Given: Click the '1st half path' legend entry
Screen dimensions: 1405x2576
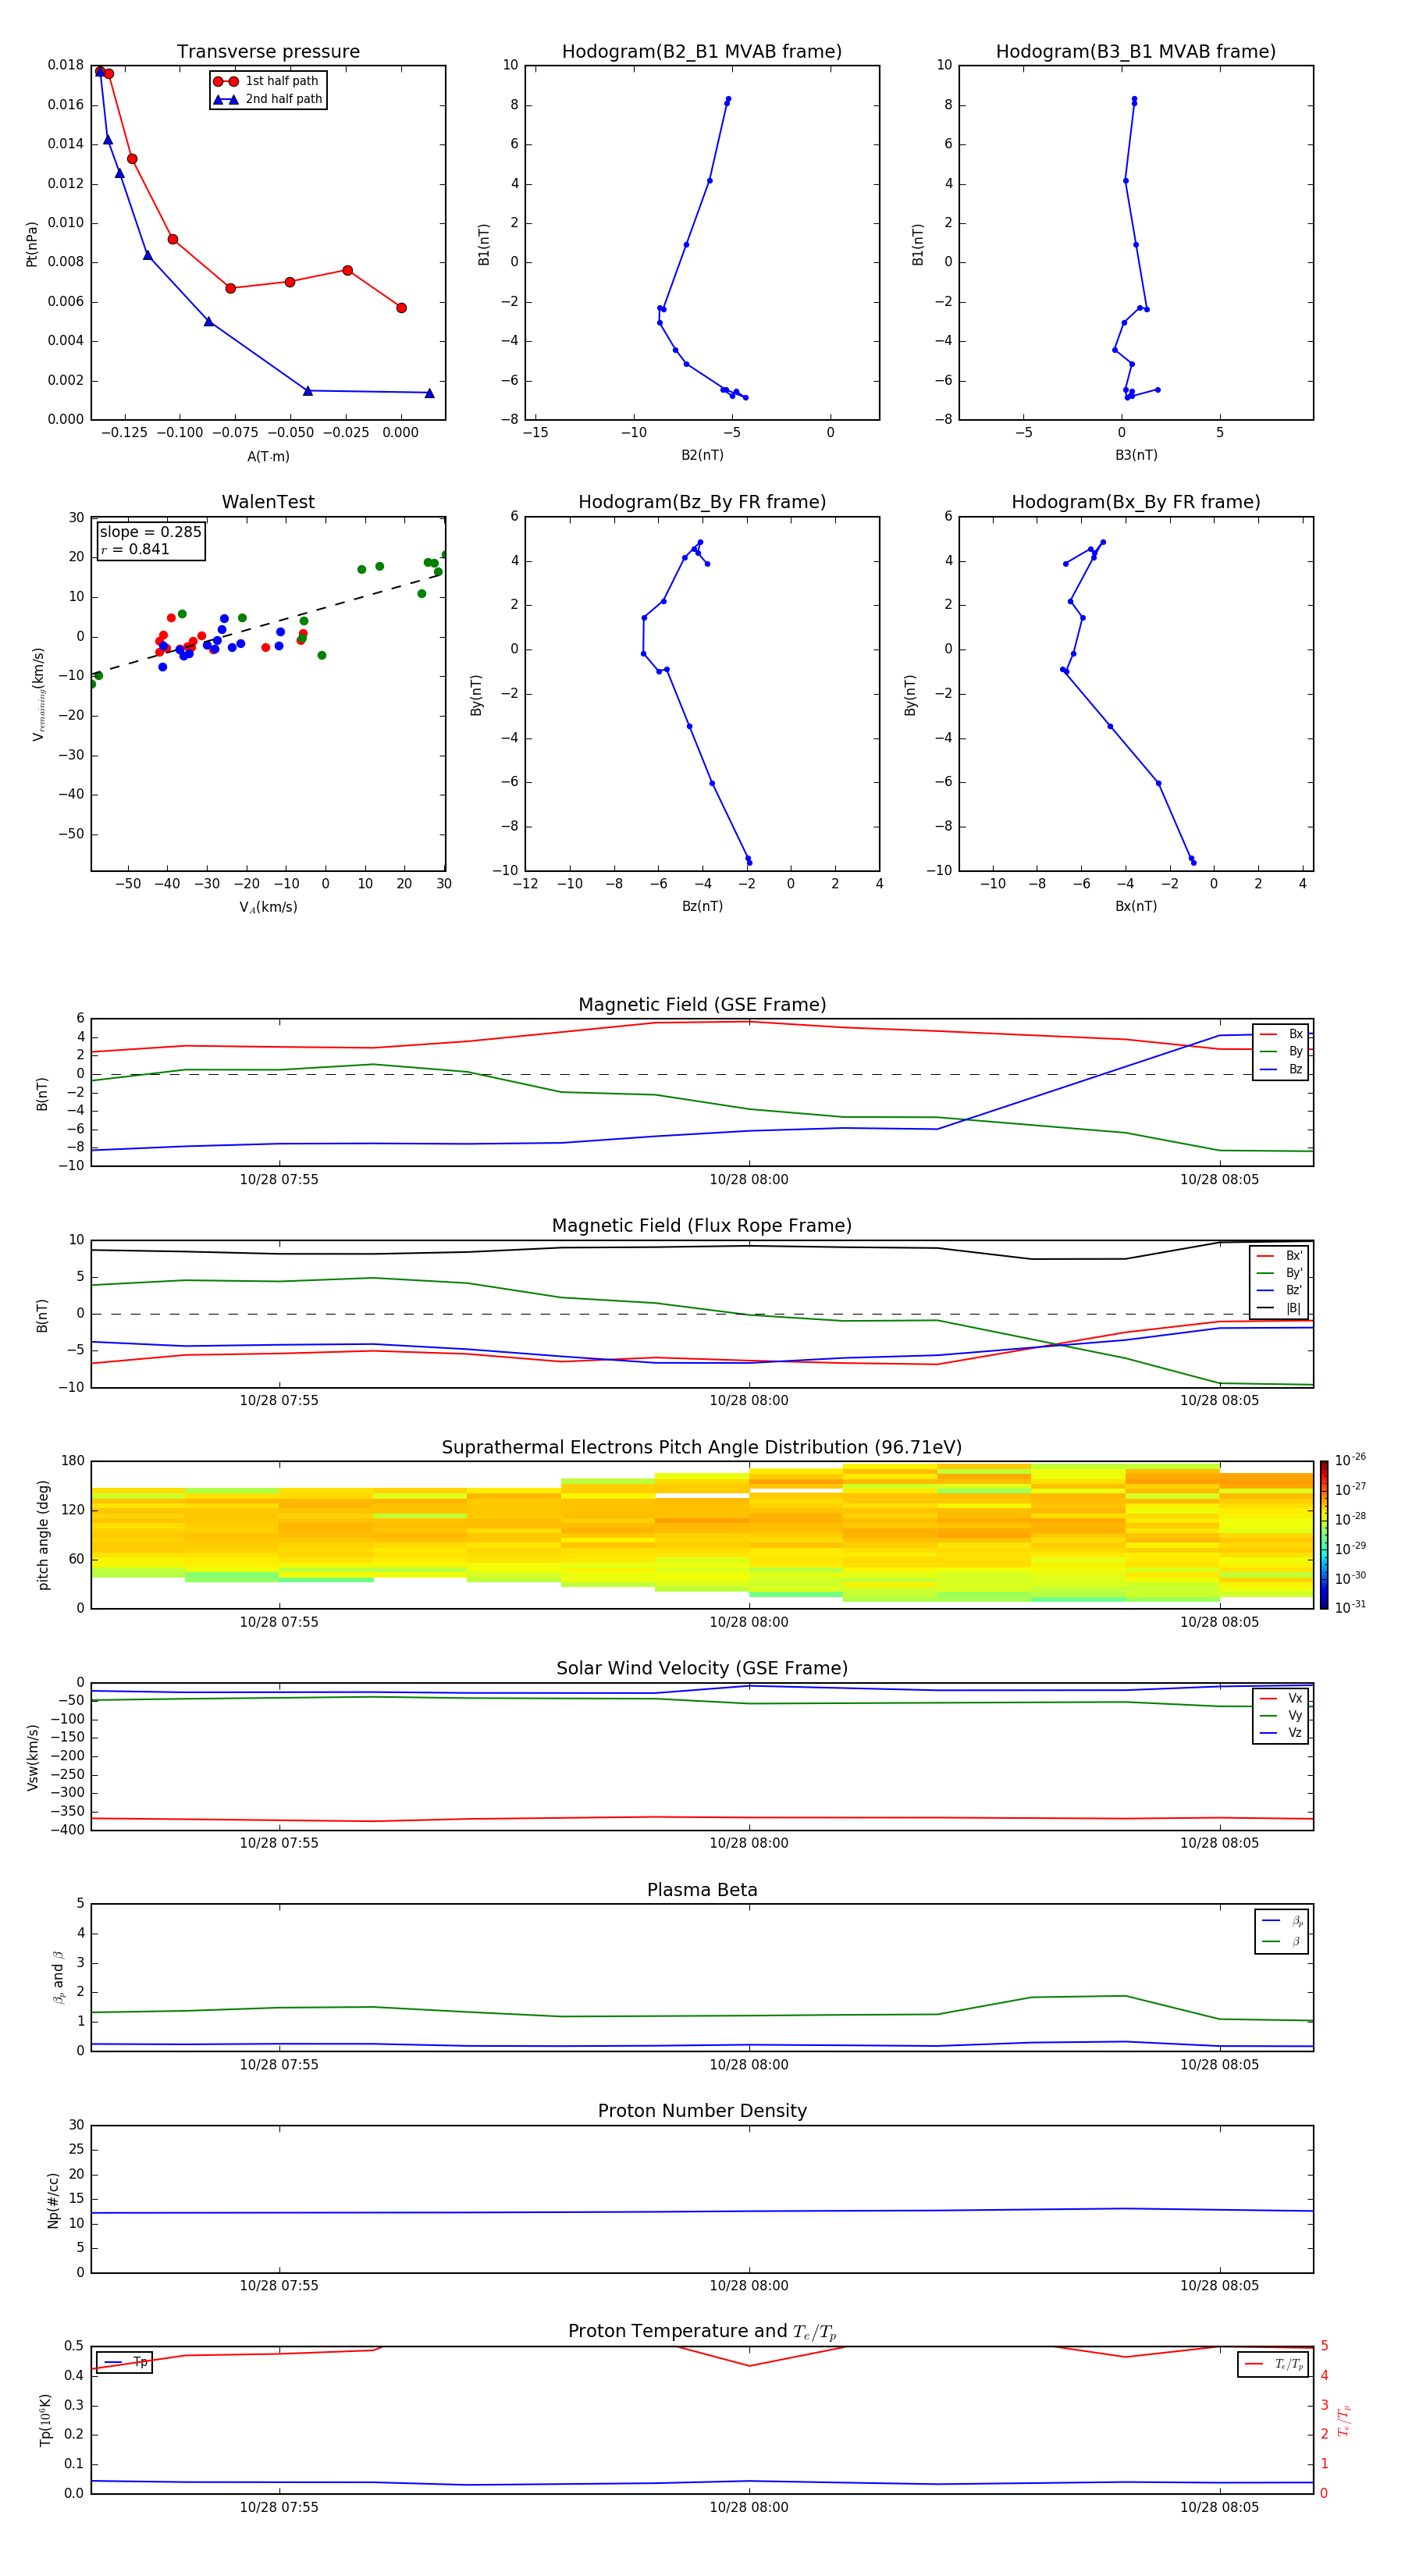Looking at the screenshot, I should (266, 81).
